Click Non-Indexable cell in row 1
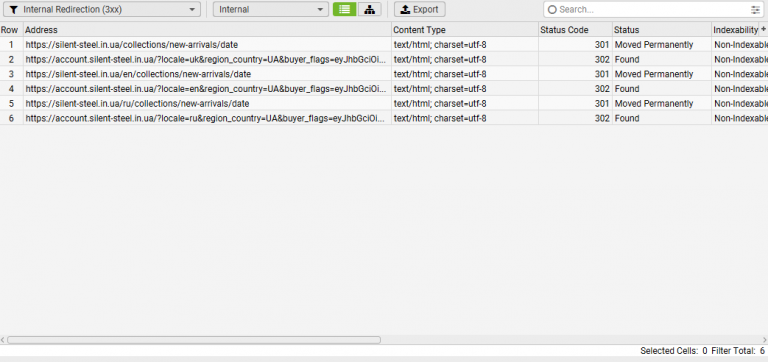This screenshot has width=768, height=362. [740, 45]
